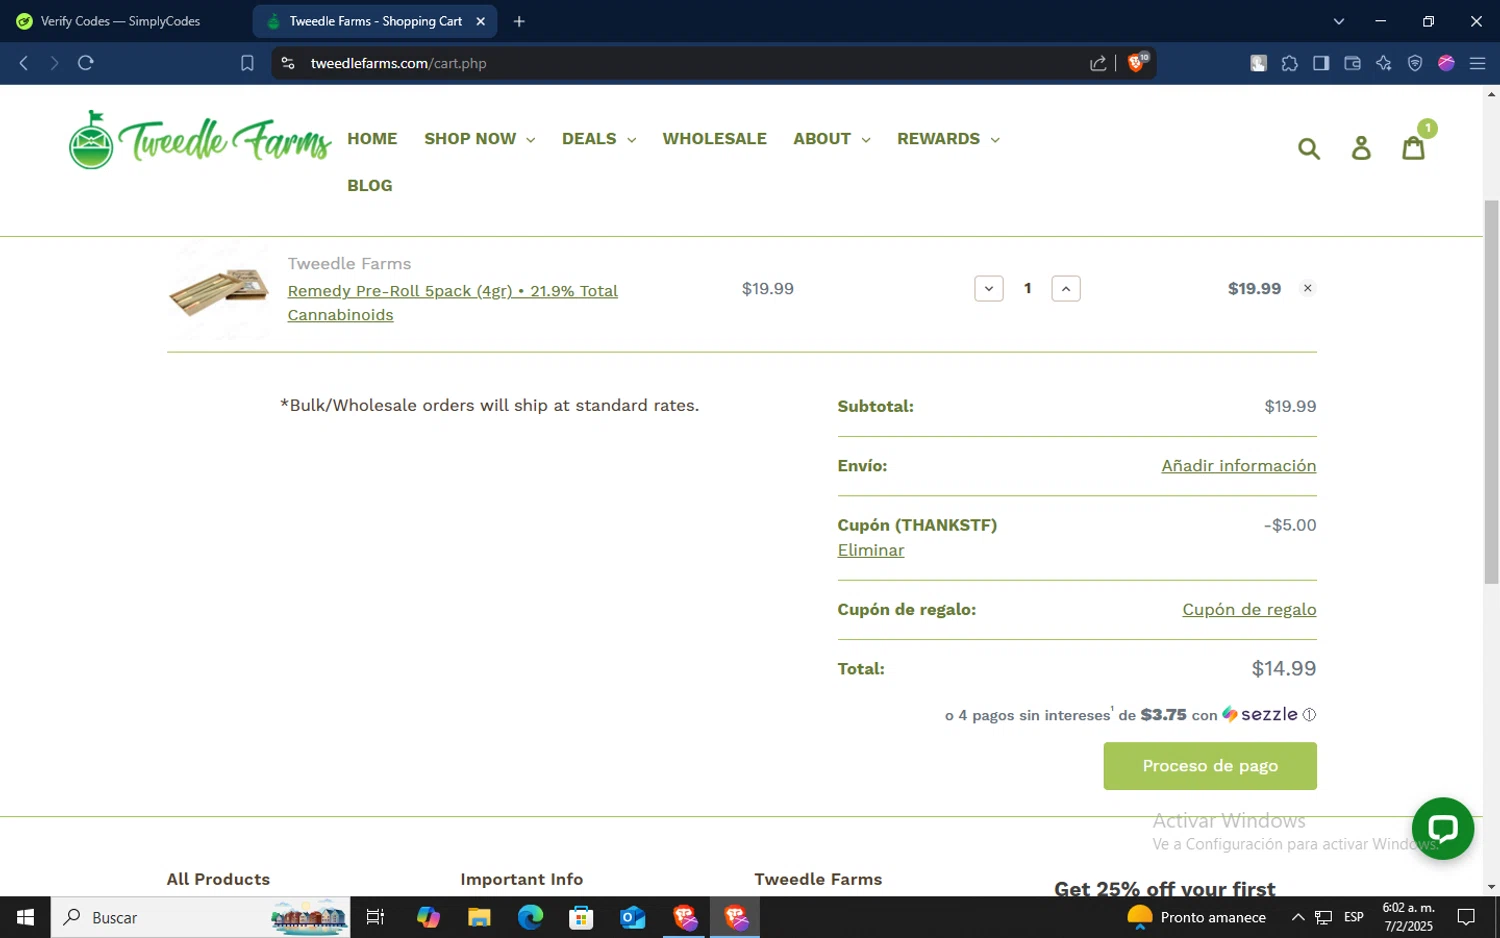Open Brave Shields icon
The height and width of the screenshot is (938, 1500).
pos(1137,62)
